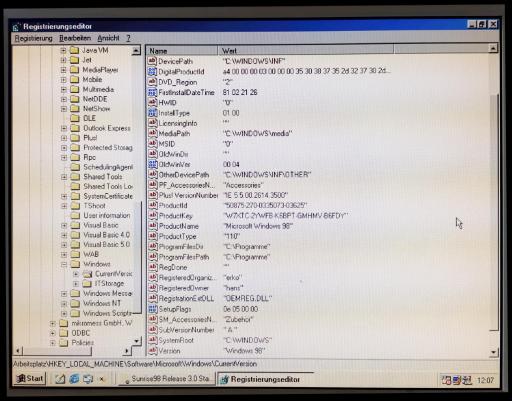Sort by the Name column header
This screenshot has width=512, height=401.
pyautogui.click(x=182, y=51)
